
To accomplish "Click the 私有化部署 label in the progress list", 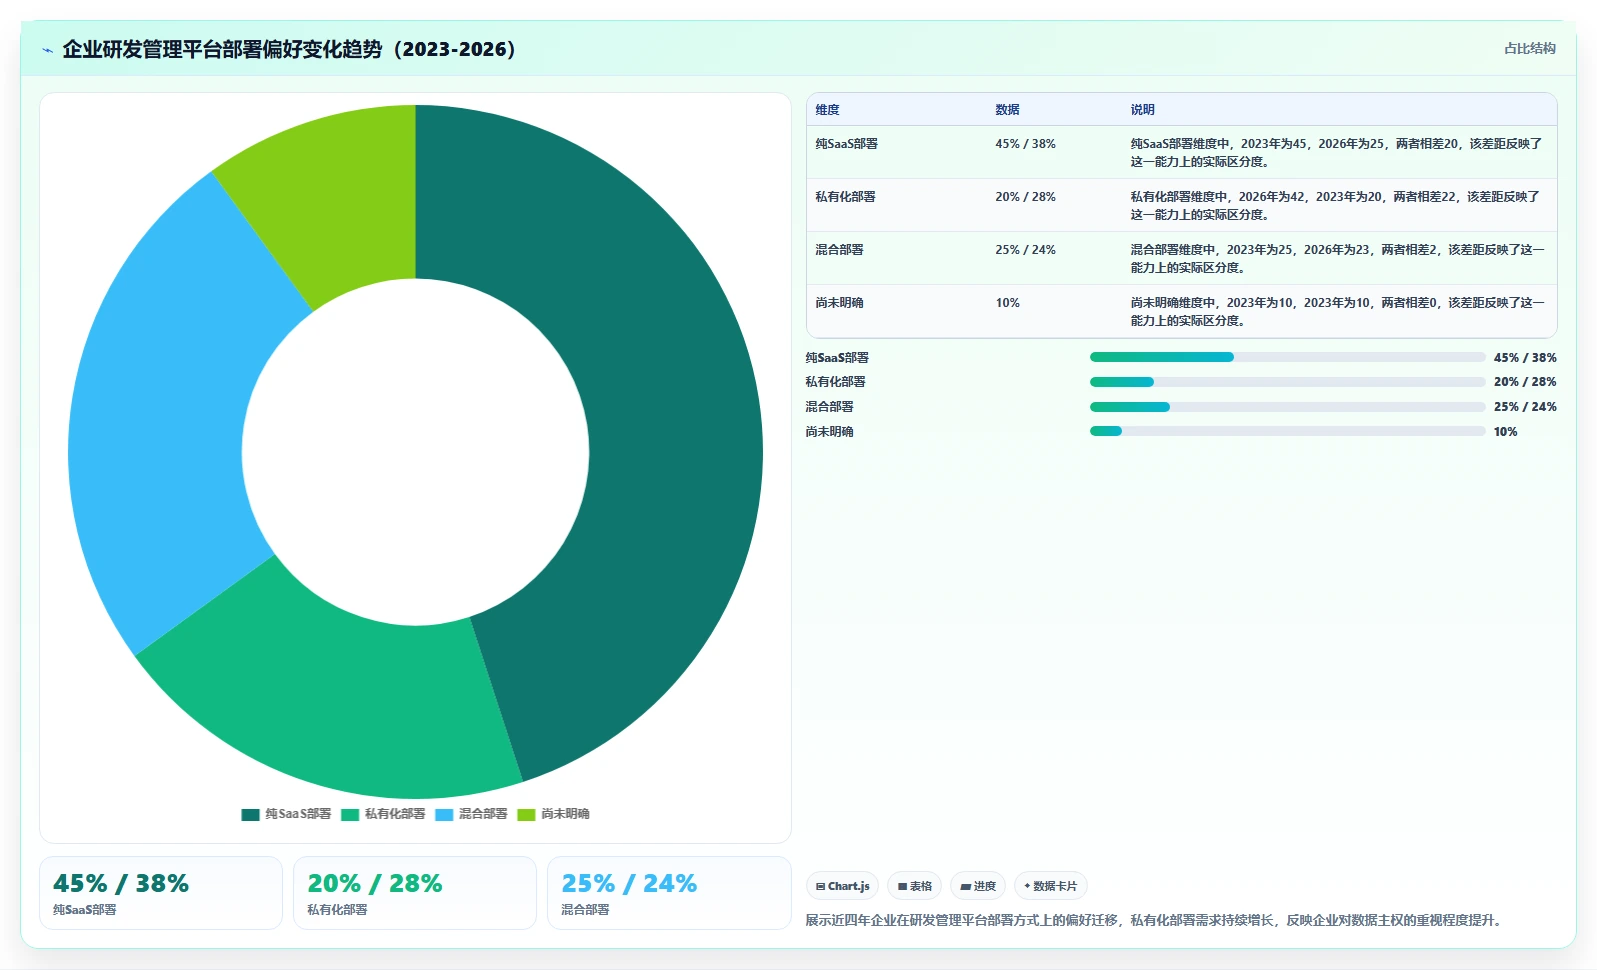I will point(836,382).
